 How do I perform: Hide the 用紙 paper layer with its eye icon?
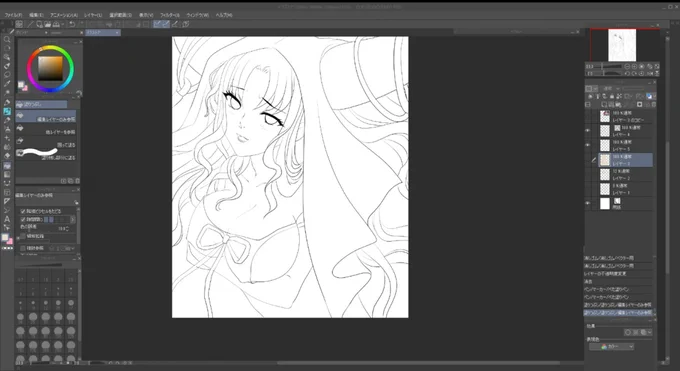(x=588, y=203)
